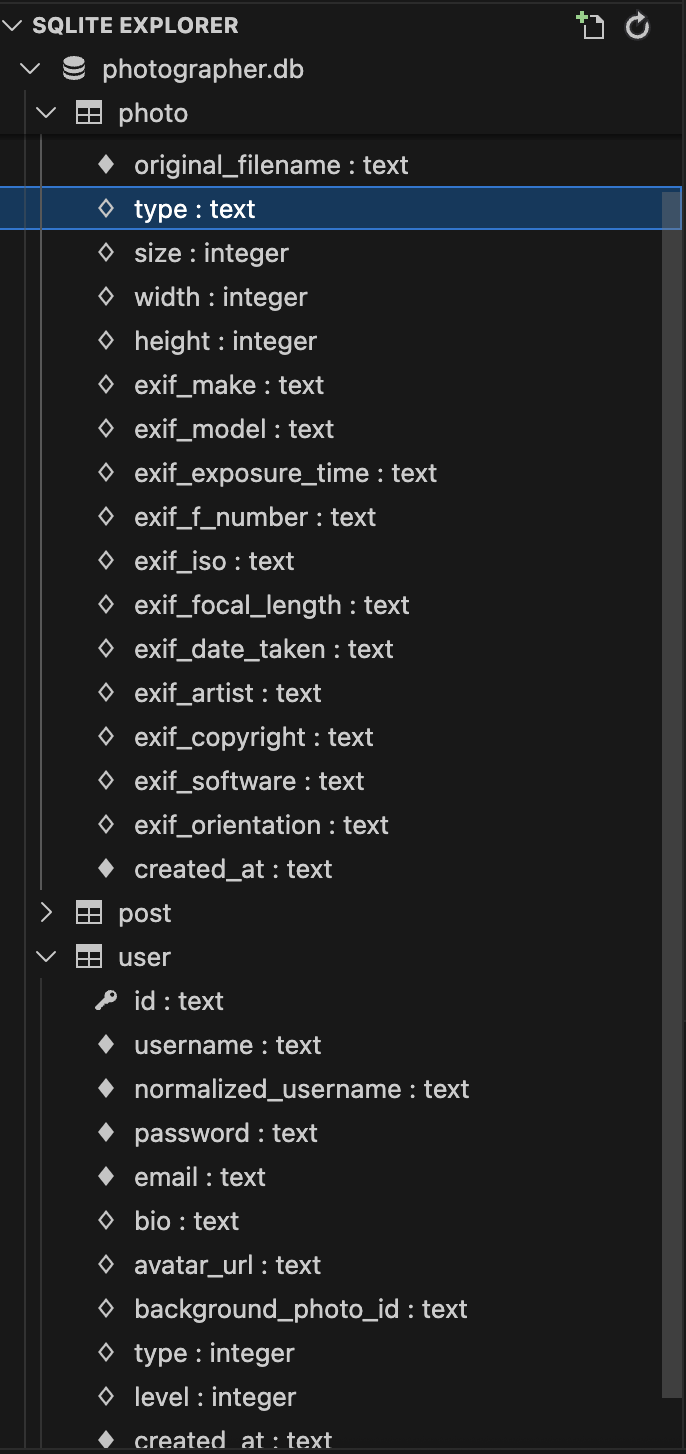Click the photo table icon

click(x=89, y=113)
